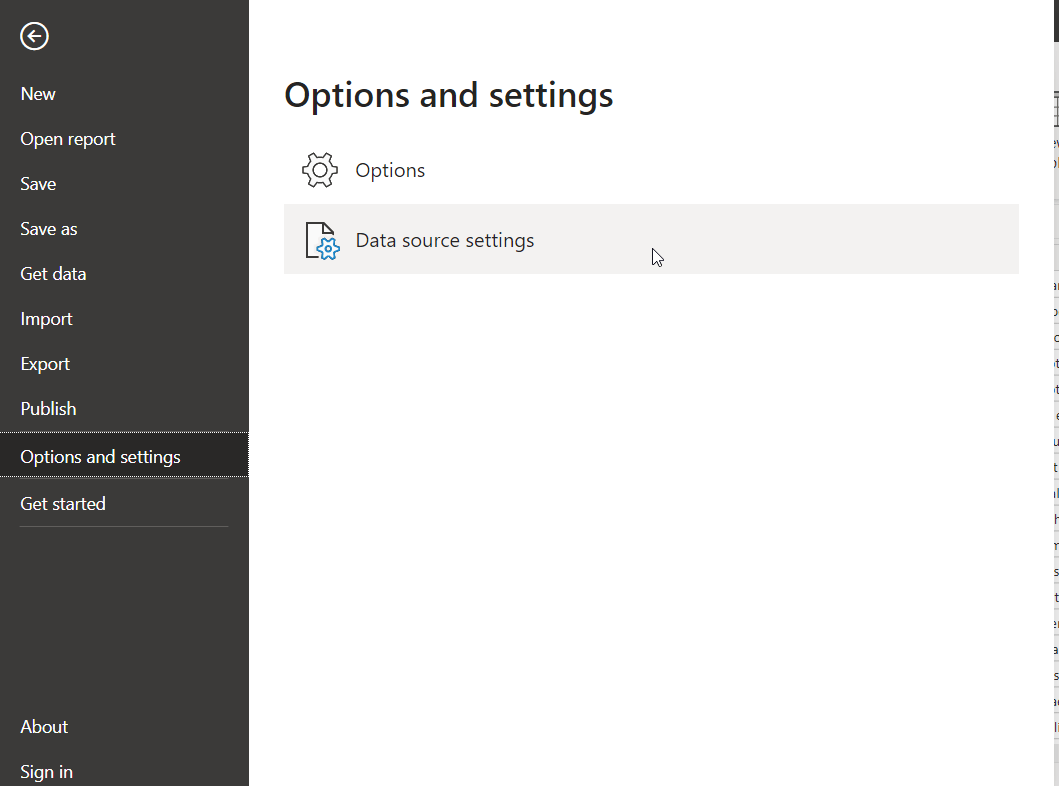This screenshot has width=1059, height=786.
Task: Click the Options gear icon
Action: pos(319,170)
